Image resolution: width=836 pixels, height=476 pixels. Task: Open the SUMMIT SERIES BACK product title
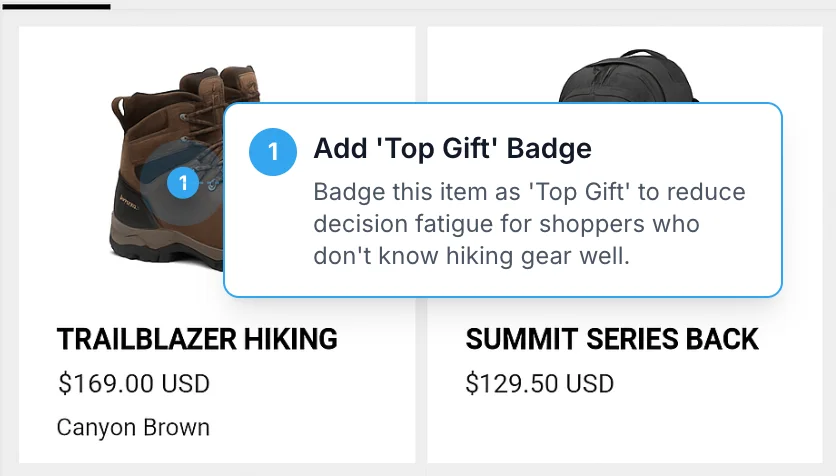click(612, 339)
